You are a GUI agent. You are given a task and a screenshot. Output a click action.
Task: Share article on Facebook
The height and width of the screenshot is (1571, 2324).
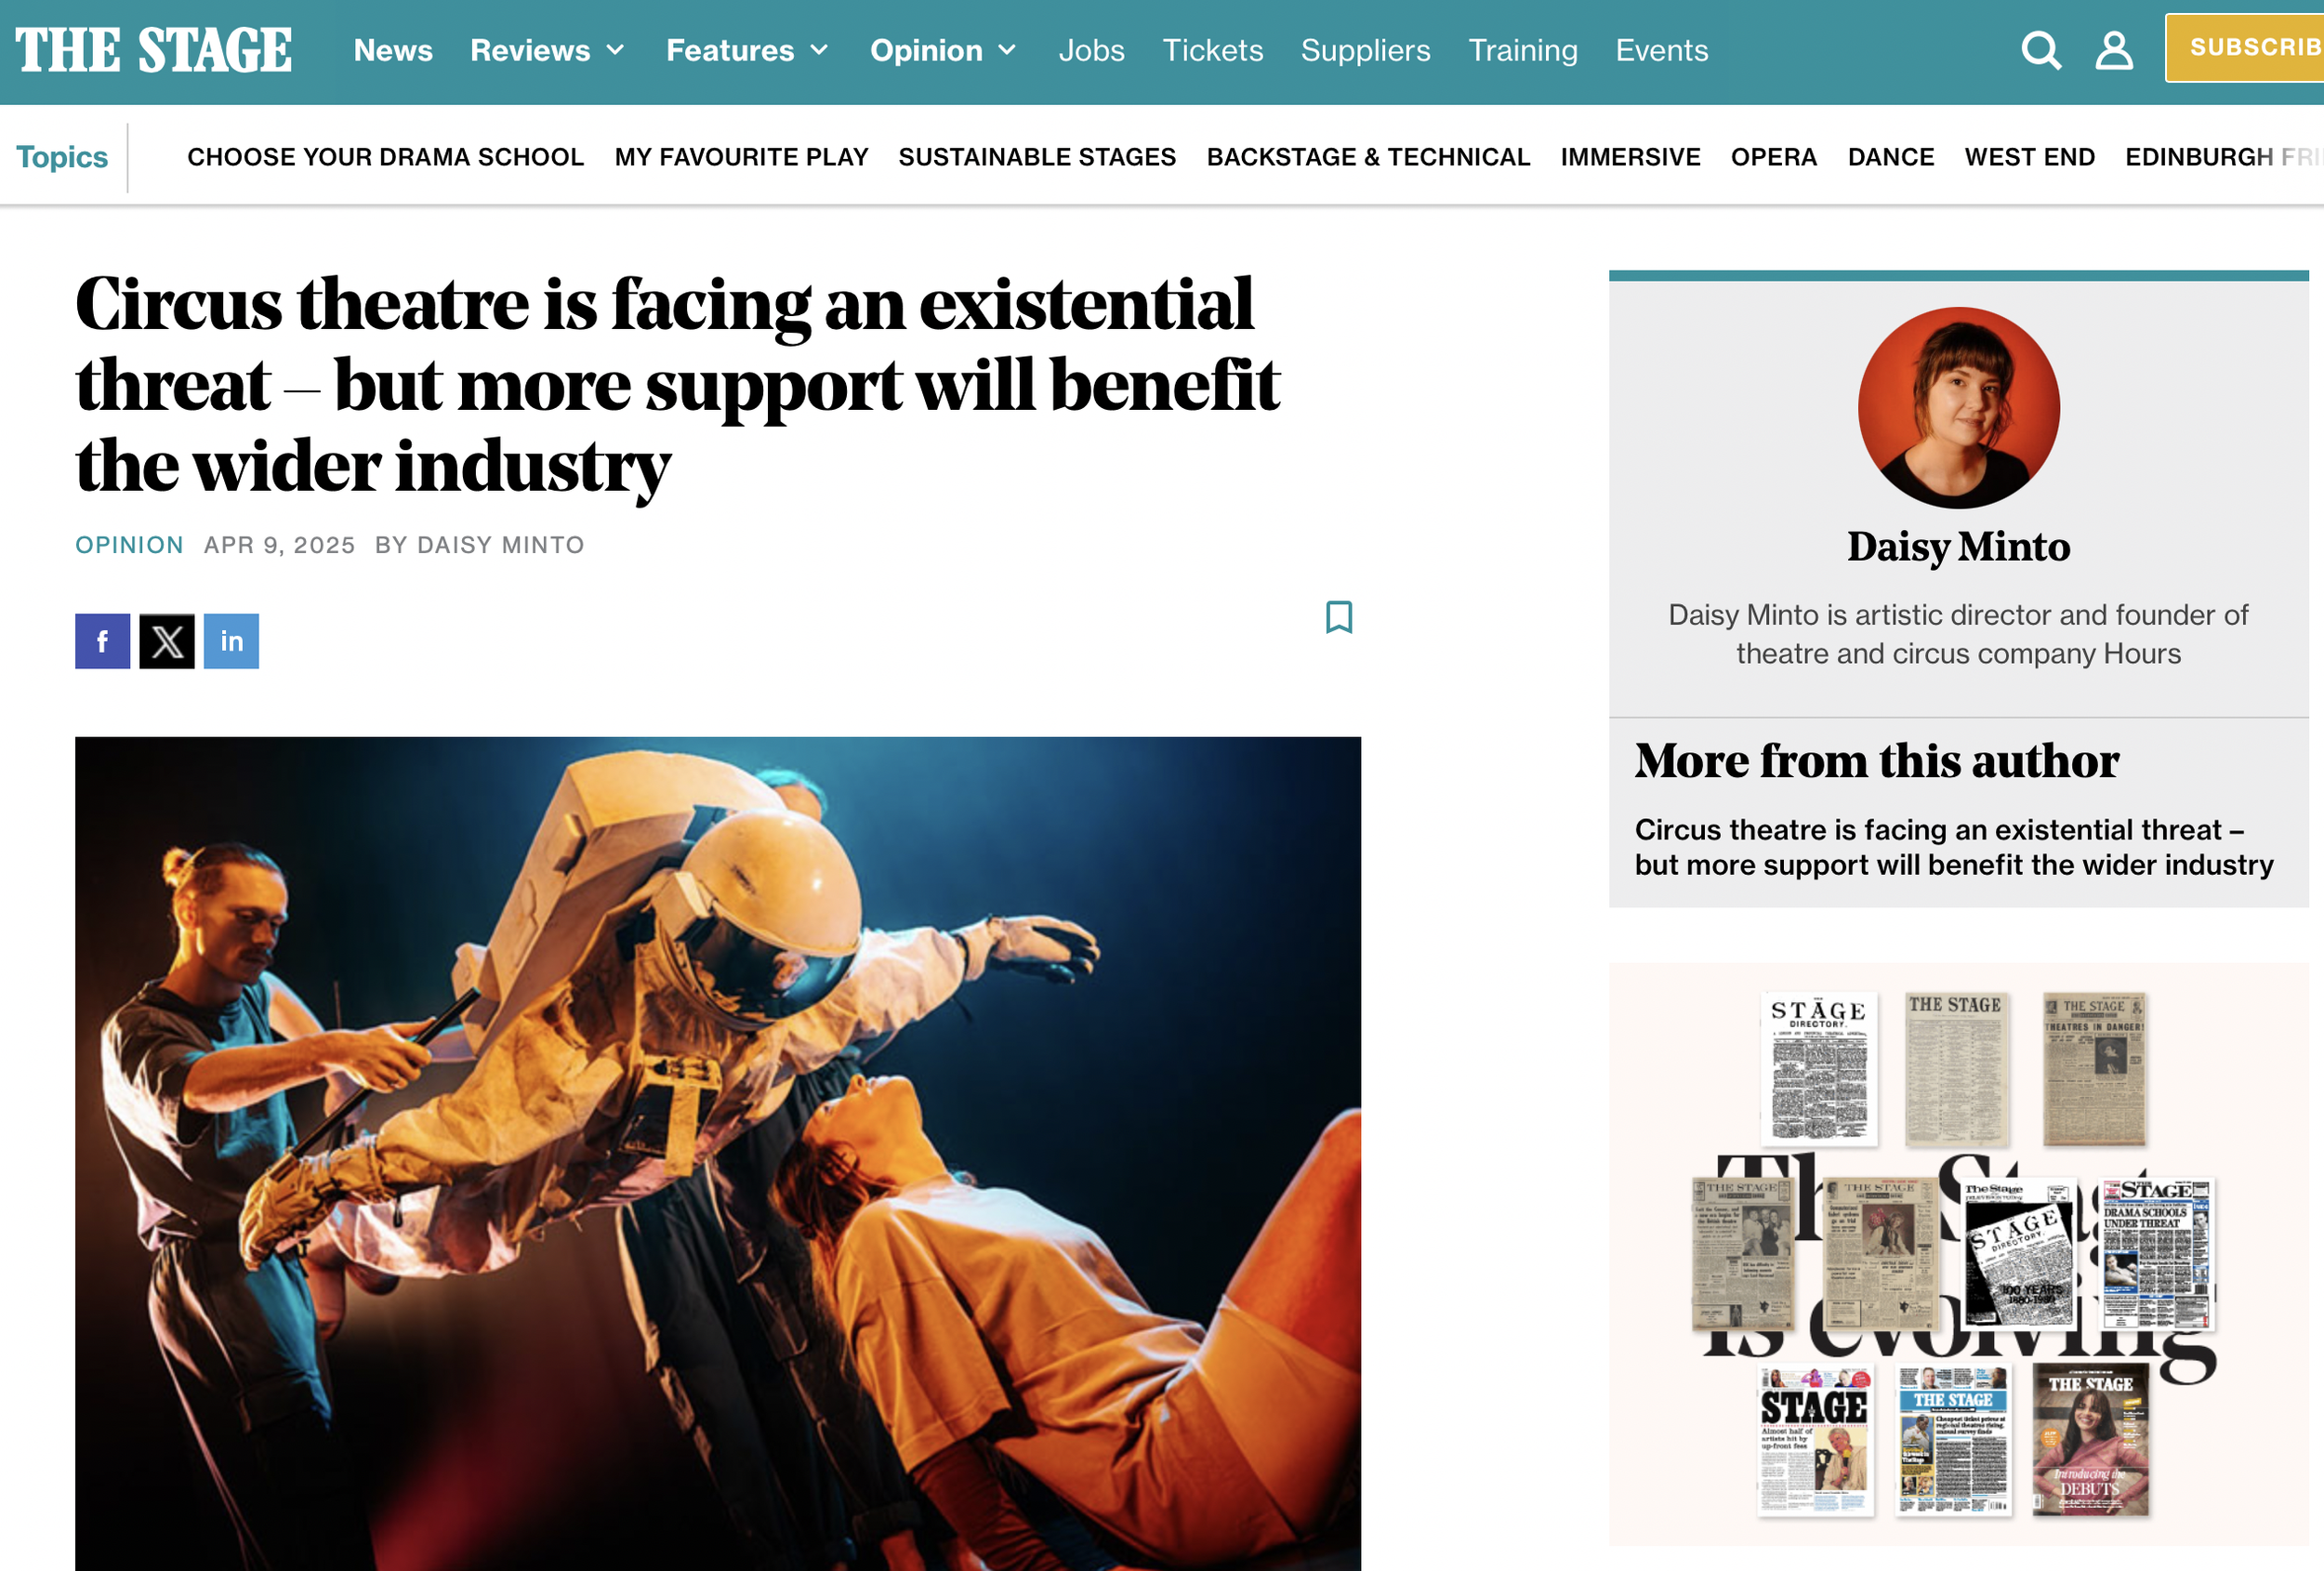click(x=102, y=641)
